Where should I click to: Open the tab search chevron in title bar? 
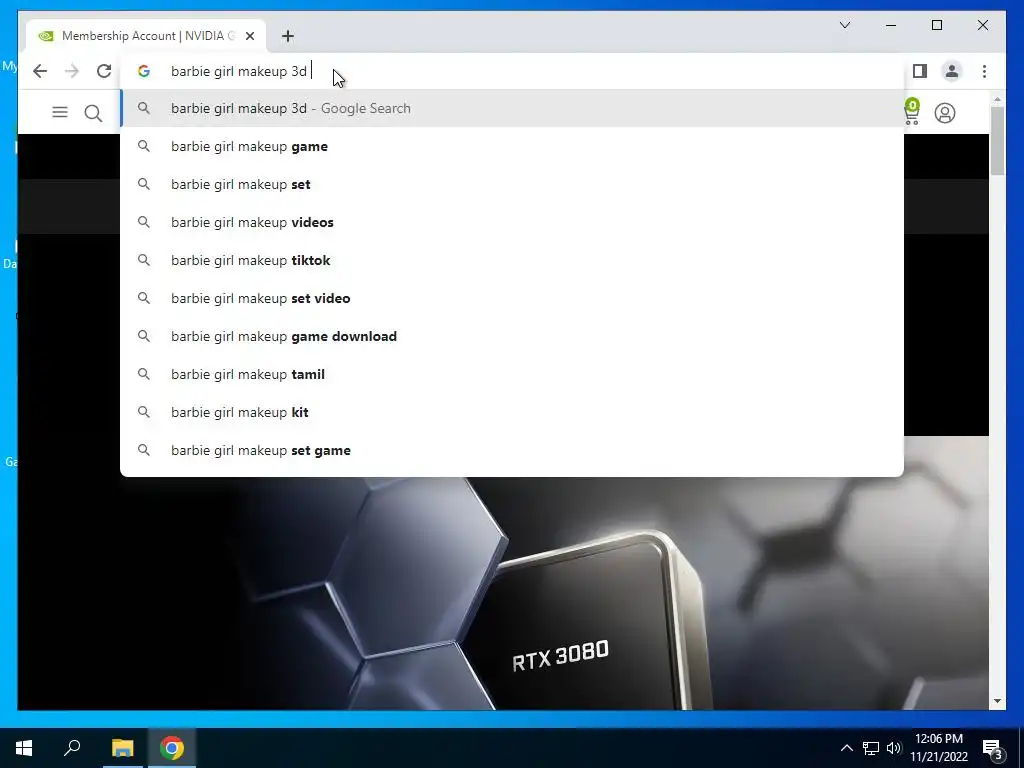coord(845,25)
